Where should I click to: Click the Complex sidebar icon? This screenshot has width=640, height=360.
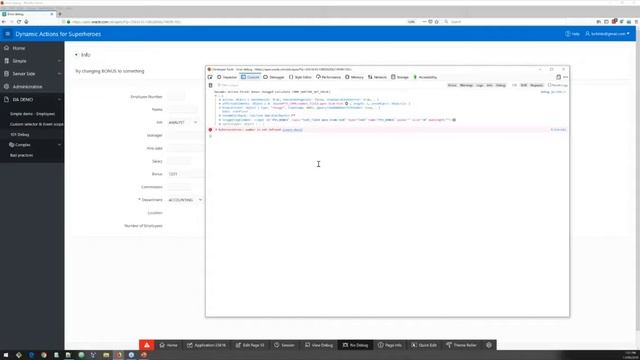point(11,145)
